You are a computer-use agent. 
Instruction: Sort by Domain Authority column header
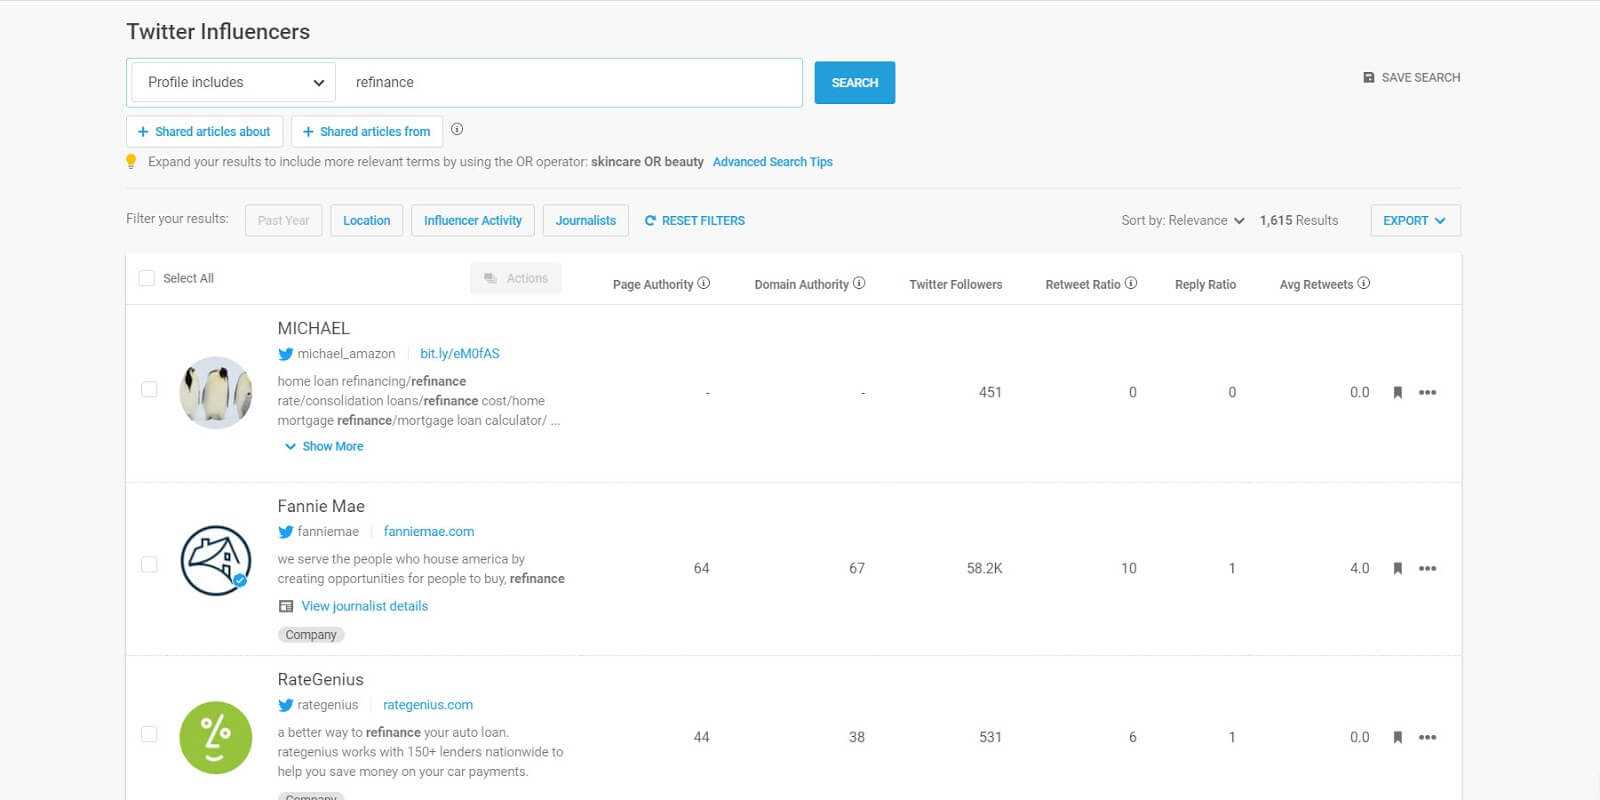[801, 284]
